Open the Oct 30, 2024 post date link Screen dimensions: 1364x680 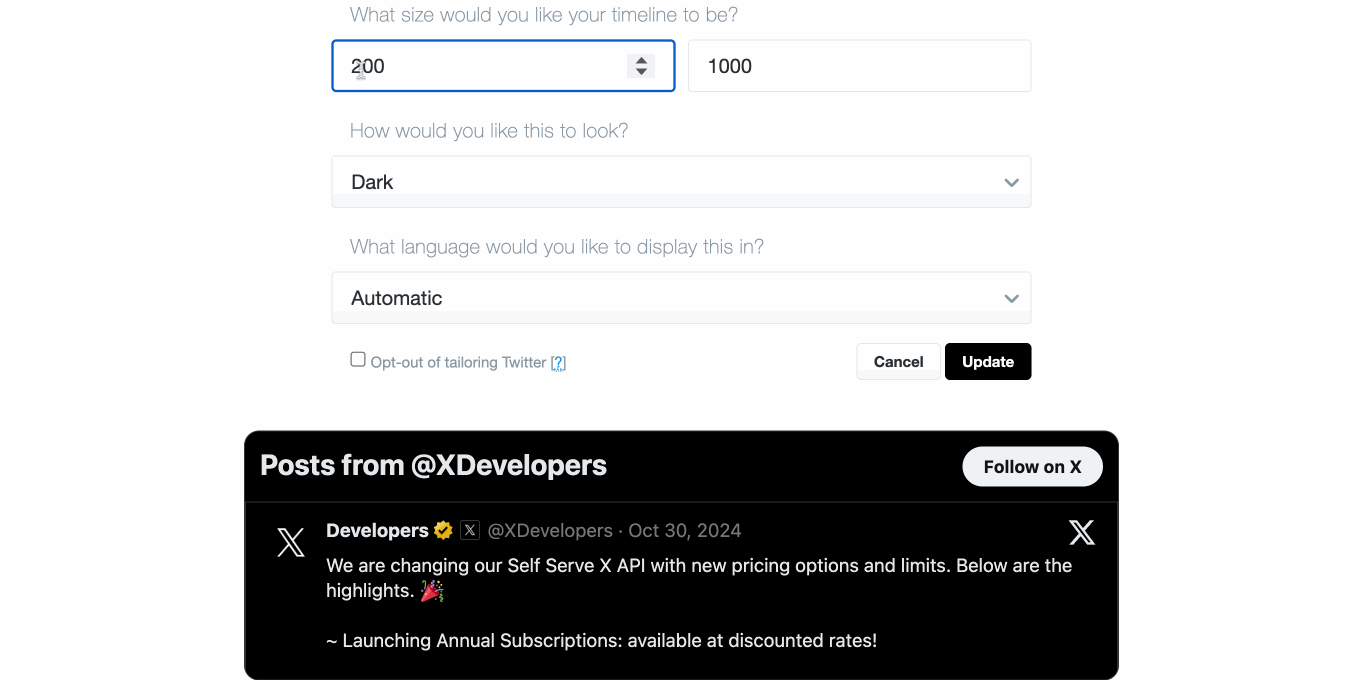pos(685,531)
